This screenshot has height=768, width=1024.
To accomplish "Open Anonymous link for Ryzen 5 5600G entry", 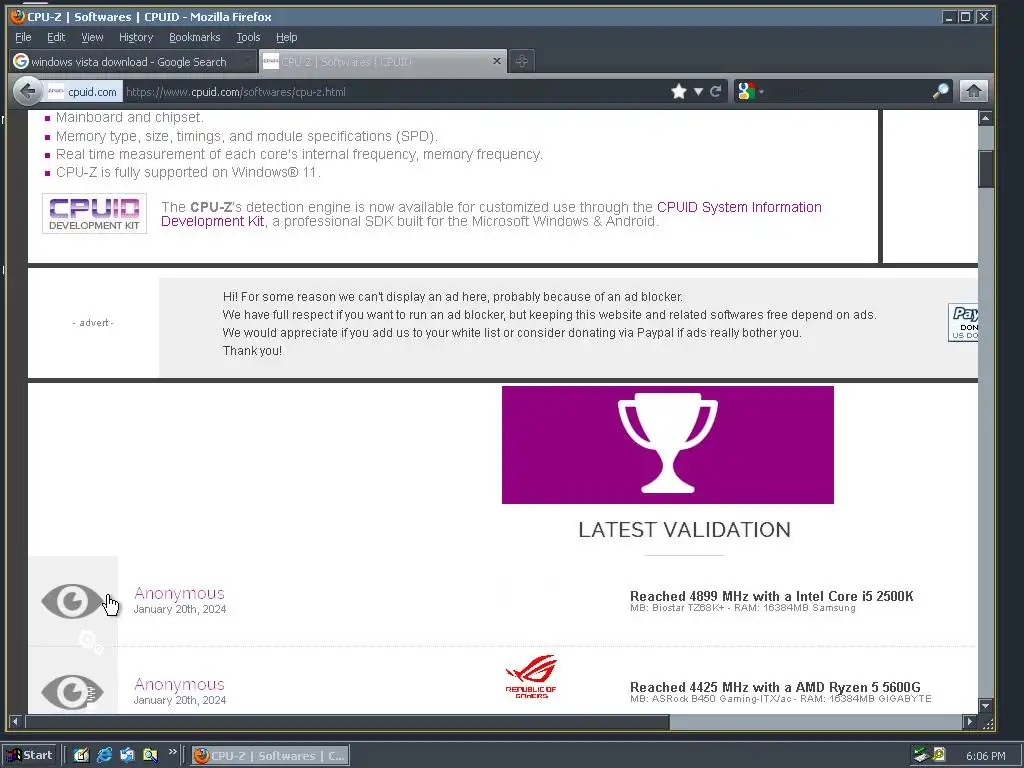I will [179, 684].
